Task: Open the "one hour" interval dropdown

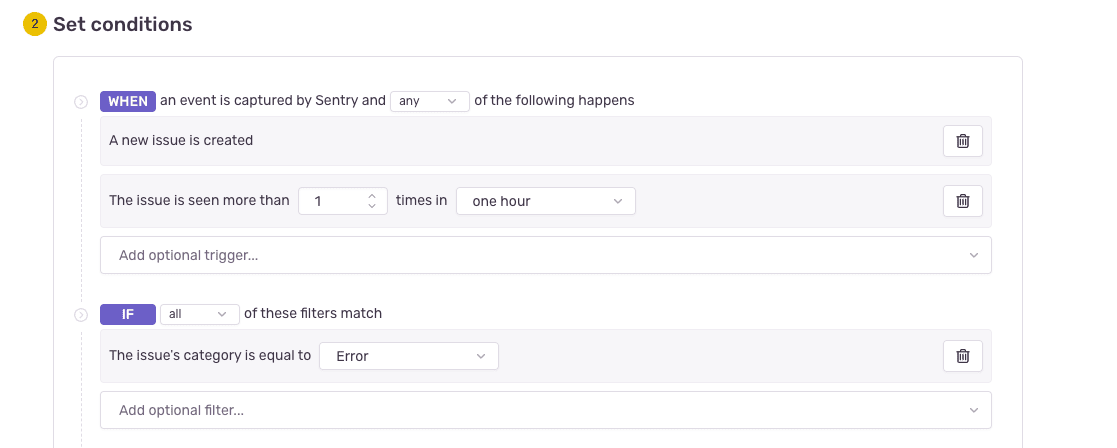Action: tap(545, 201)
